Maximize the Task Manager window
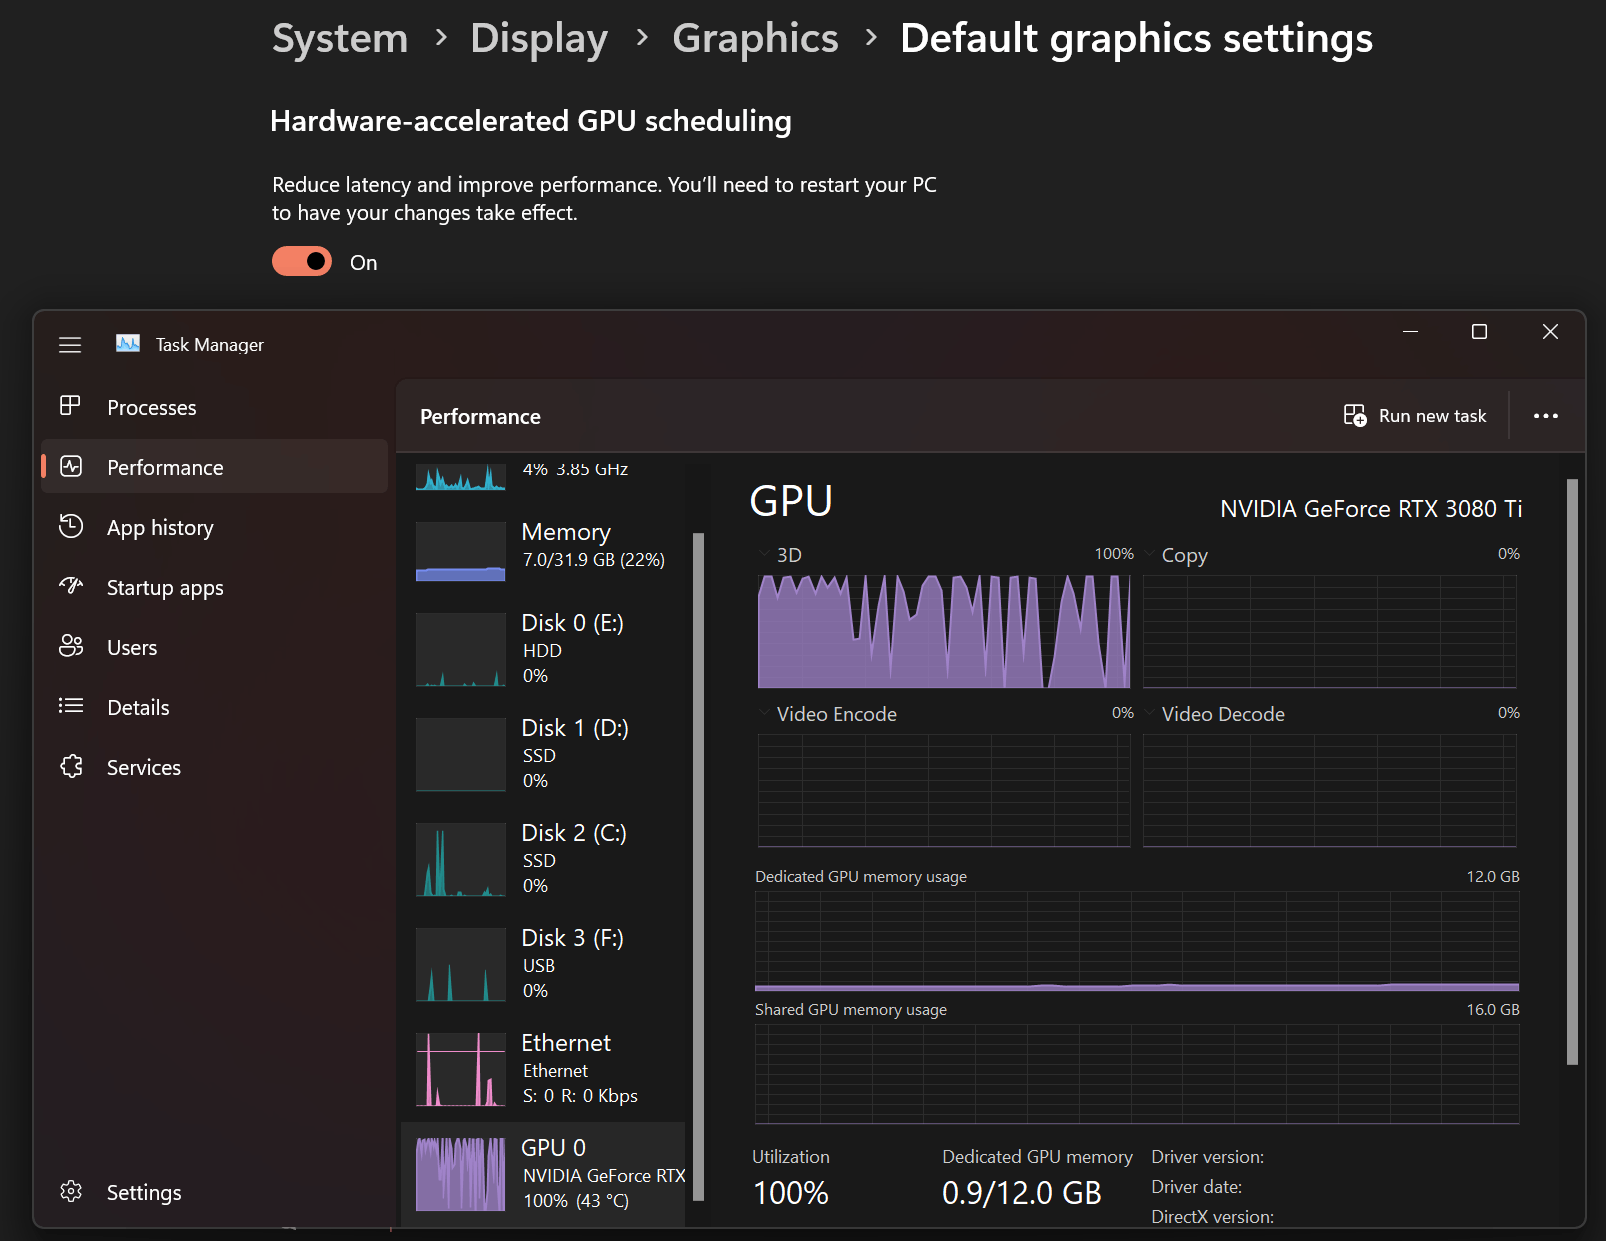Image resolution: width=1606 pixels, height=1241 pixels. pyautogui.click(x=1479, y=332)
